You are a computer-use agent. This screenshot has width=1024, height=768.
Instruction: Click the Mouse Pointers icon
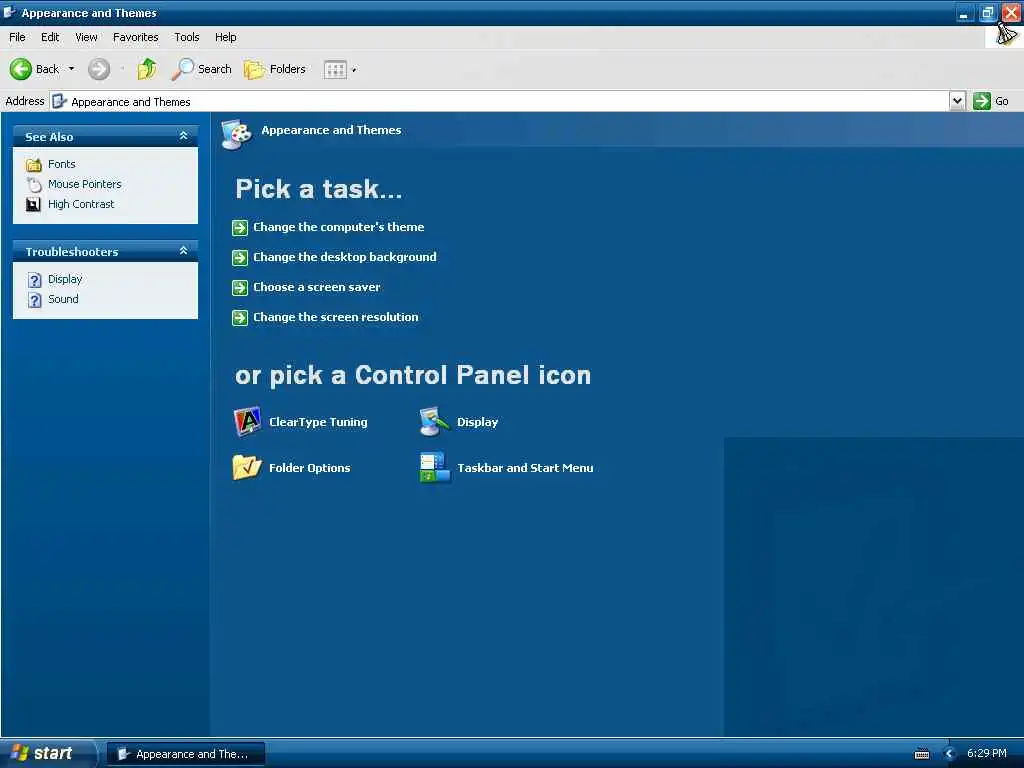click(34, 185)
